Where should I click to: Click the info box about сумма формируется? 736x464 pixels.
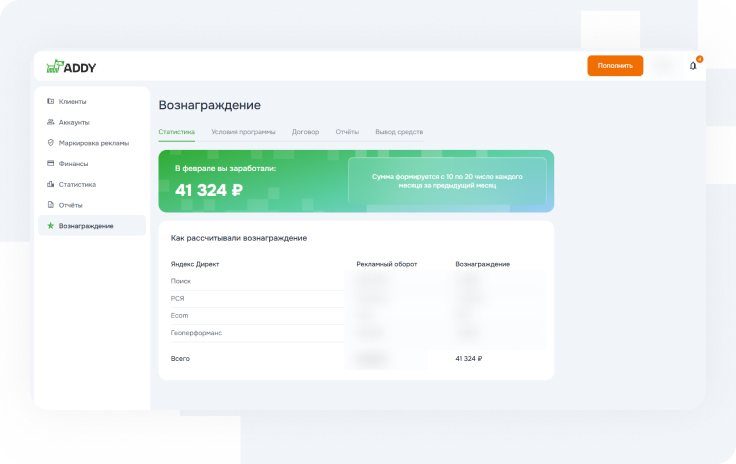447,181
